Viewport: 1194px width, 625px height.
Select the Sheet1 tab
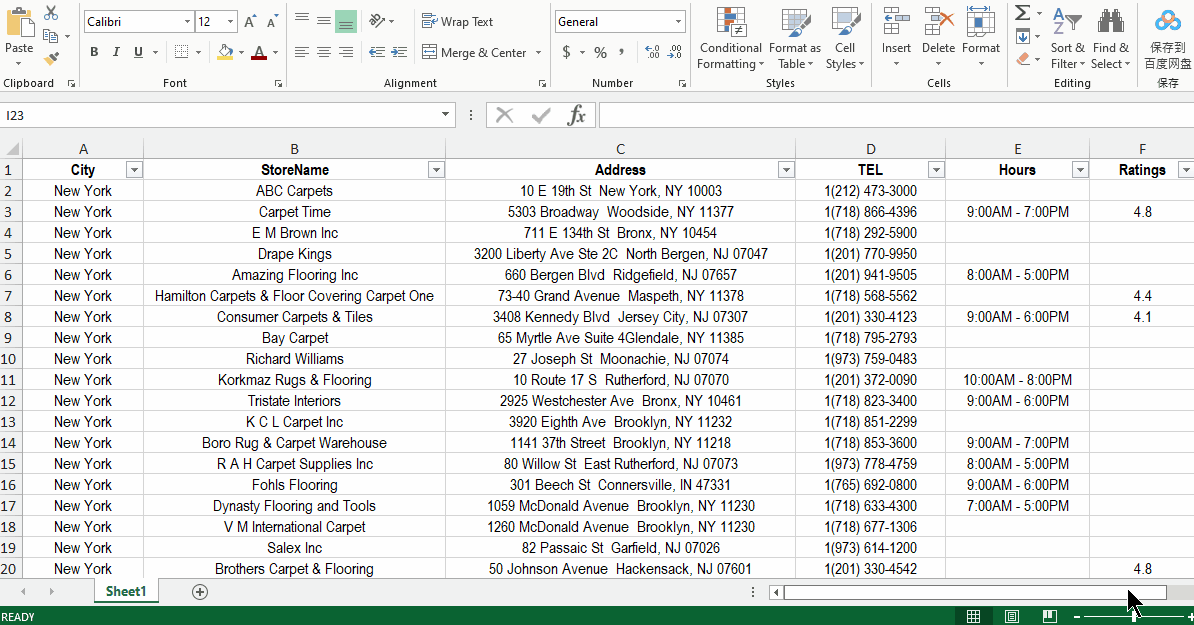pyautogui.click(x=126, y=592)
